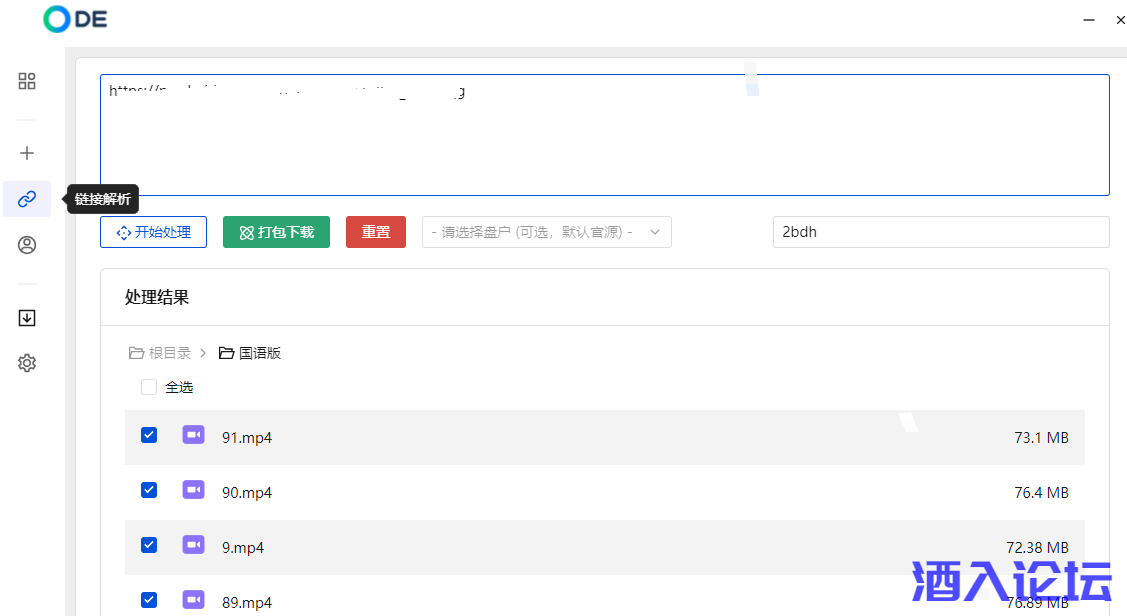This screenshot has height=616, width=1127.
Task: Click the video icon beside 89.mp4
Action: (x=193, y=600)
